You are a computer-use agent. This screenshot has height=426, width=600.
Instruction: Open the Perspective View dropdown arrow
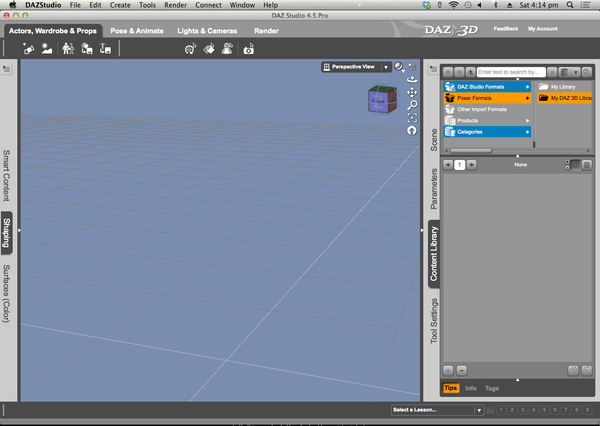pyautogui.click(x=386, y=67)
